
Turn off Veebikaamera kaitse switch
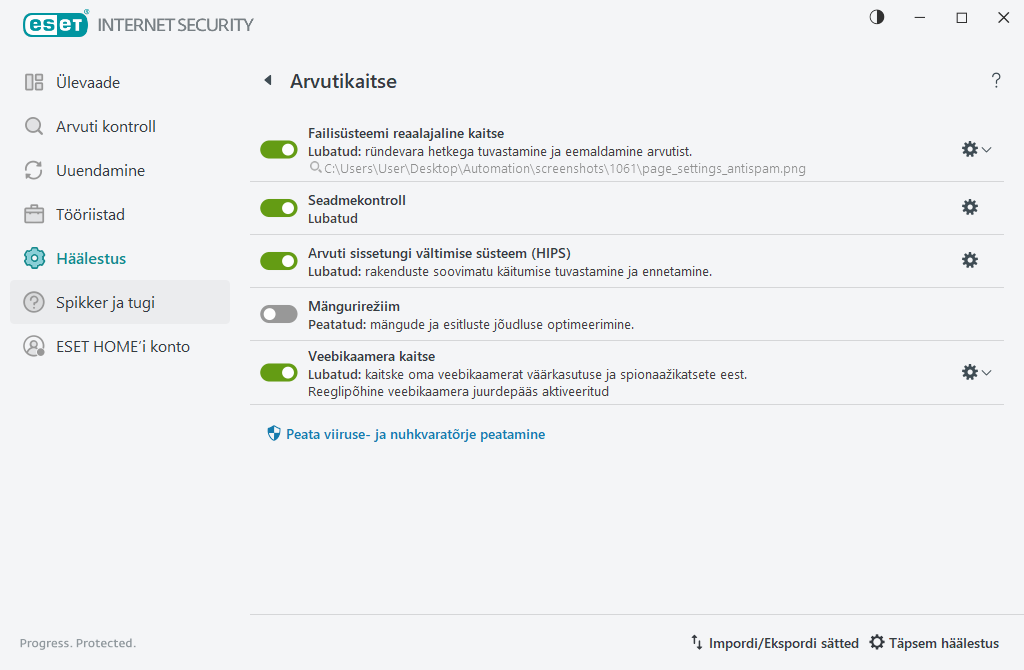click(x=279, y=372)
